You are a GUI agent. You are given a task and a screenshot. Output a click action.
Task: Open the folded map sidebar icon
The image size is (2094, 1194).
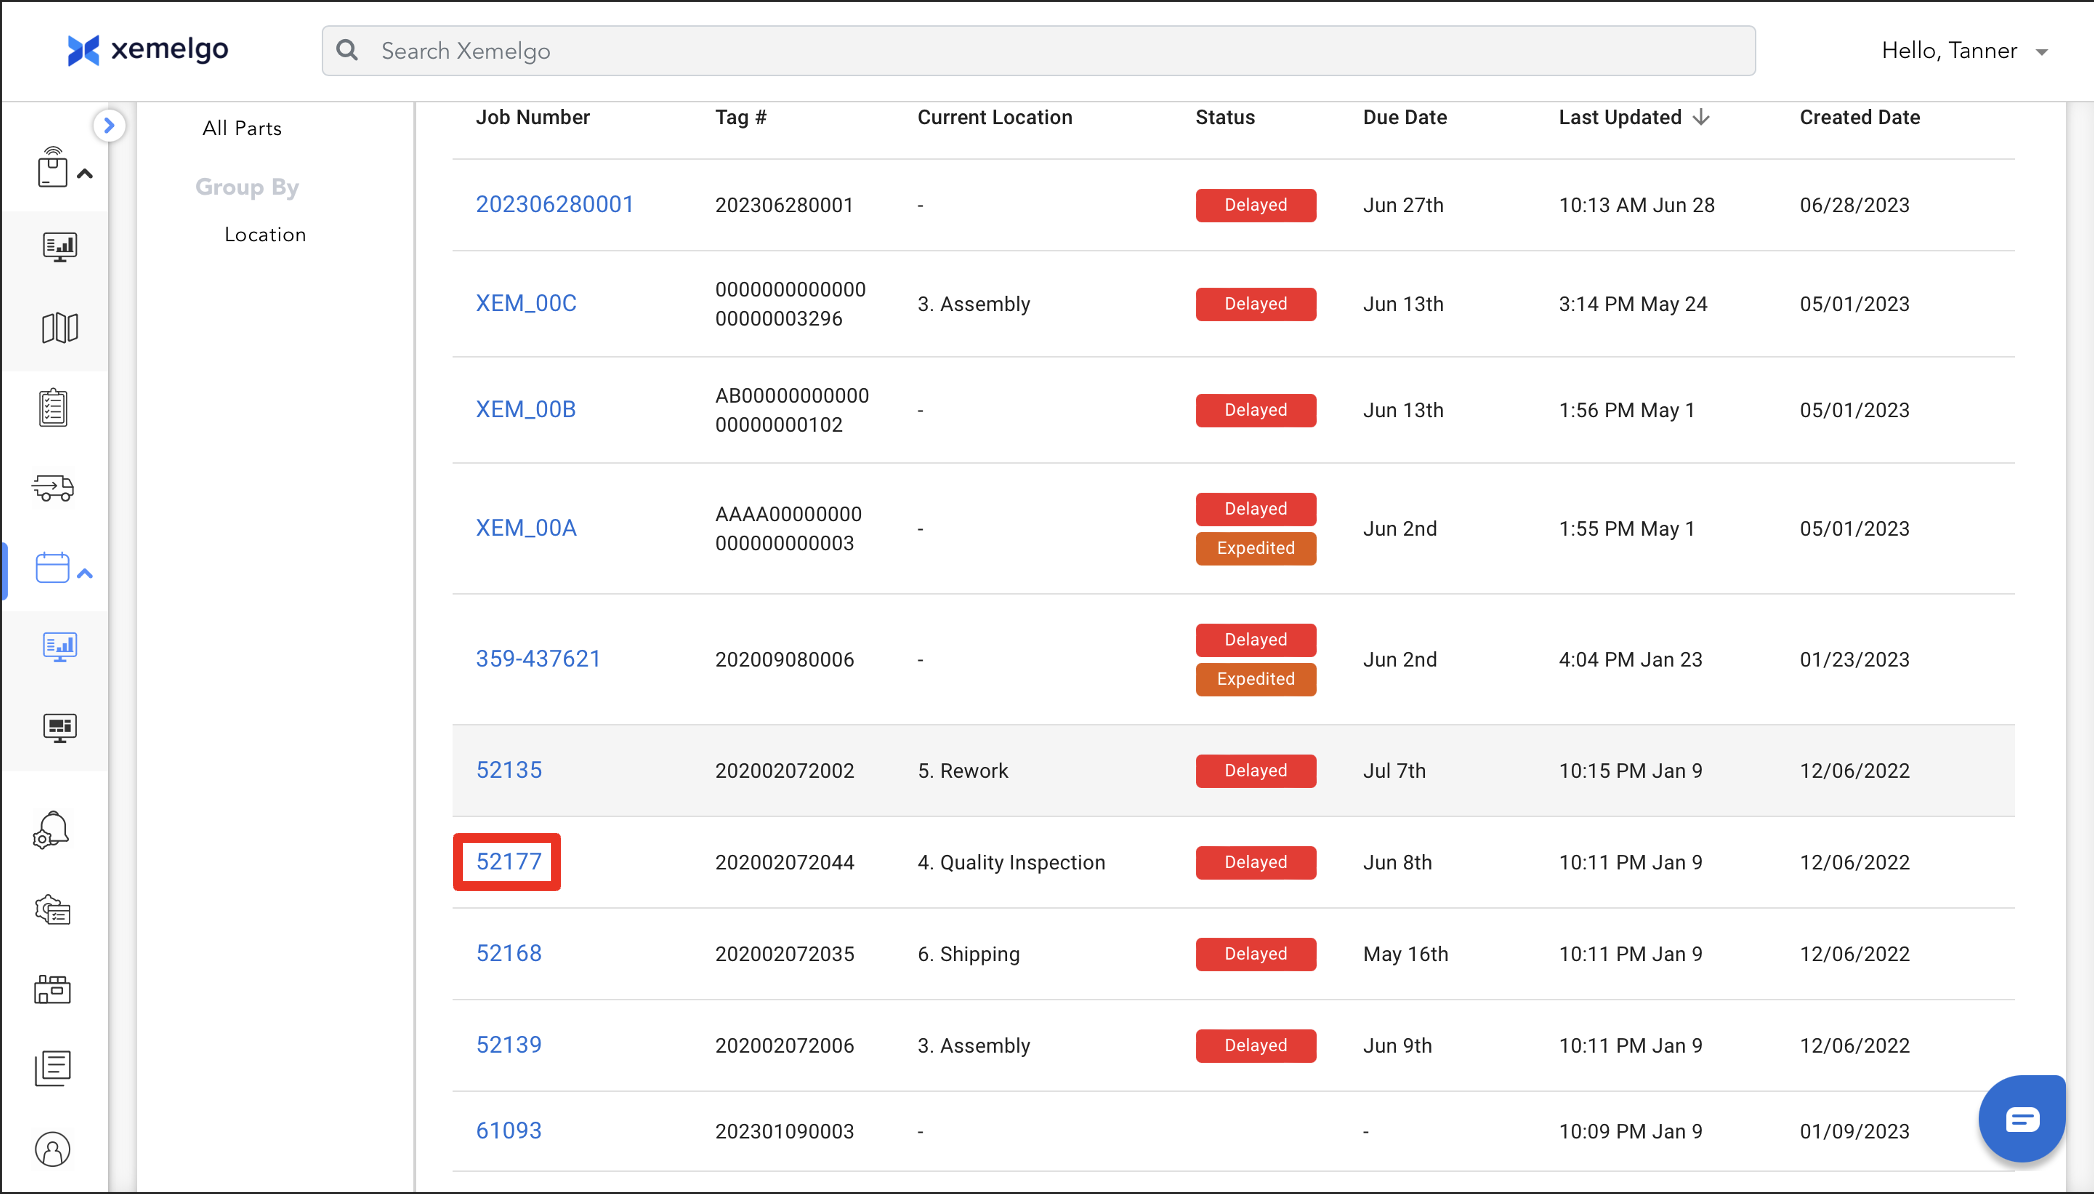[x=59, y=328]
